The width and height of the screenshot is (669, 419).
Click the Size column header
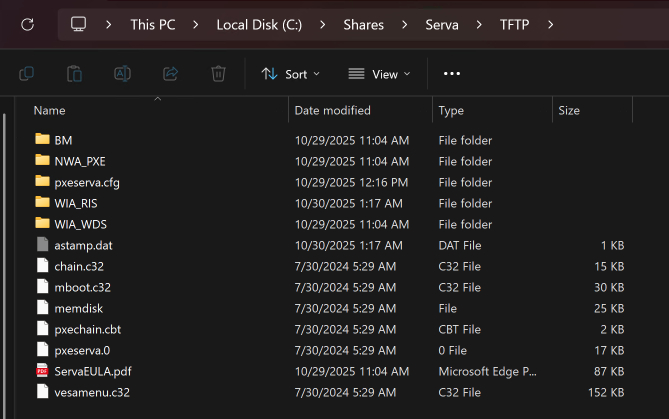click(x=569, y=110)
